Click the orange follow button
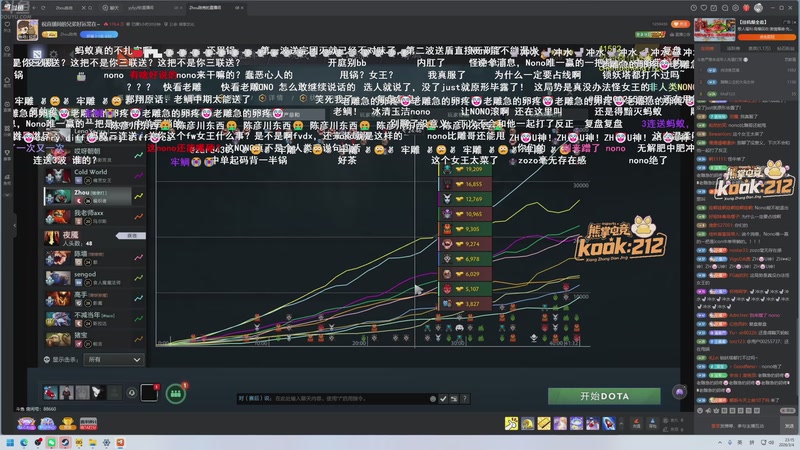Screen dimensions: 800x450 [x=680, y=24]
